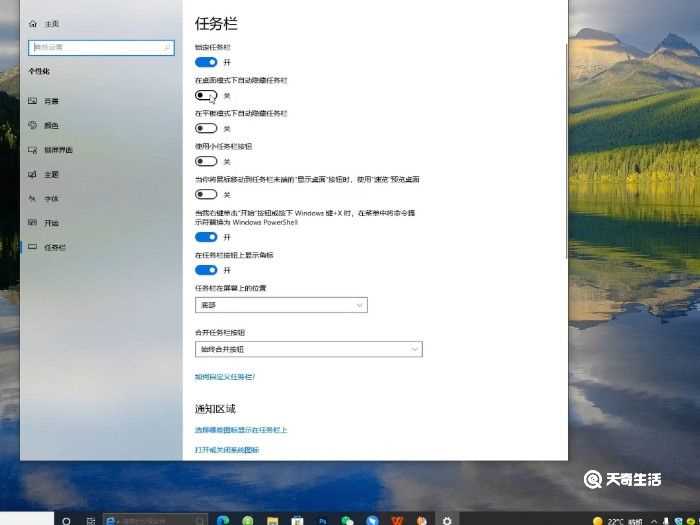Click the Find a setting search box
Image resolution: width=700 pixels, height=525 pixels.
(101, 48)
